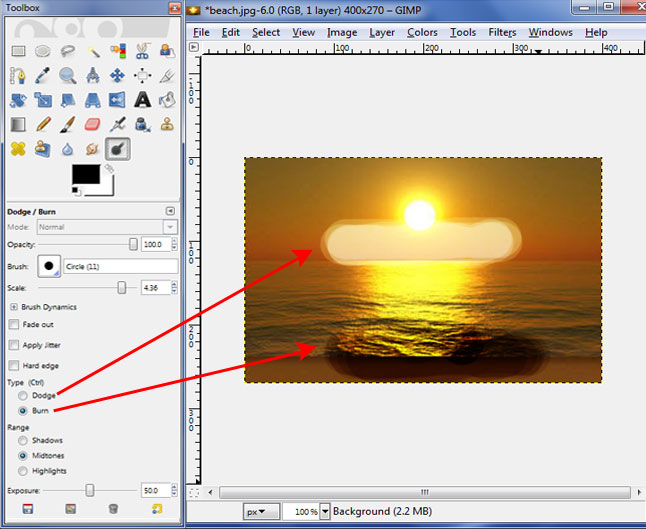Select the Zoom magnifier tool
Screen dimensions: 646x529
point(68,76)
